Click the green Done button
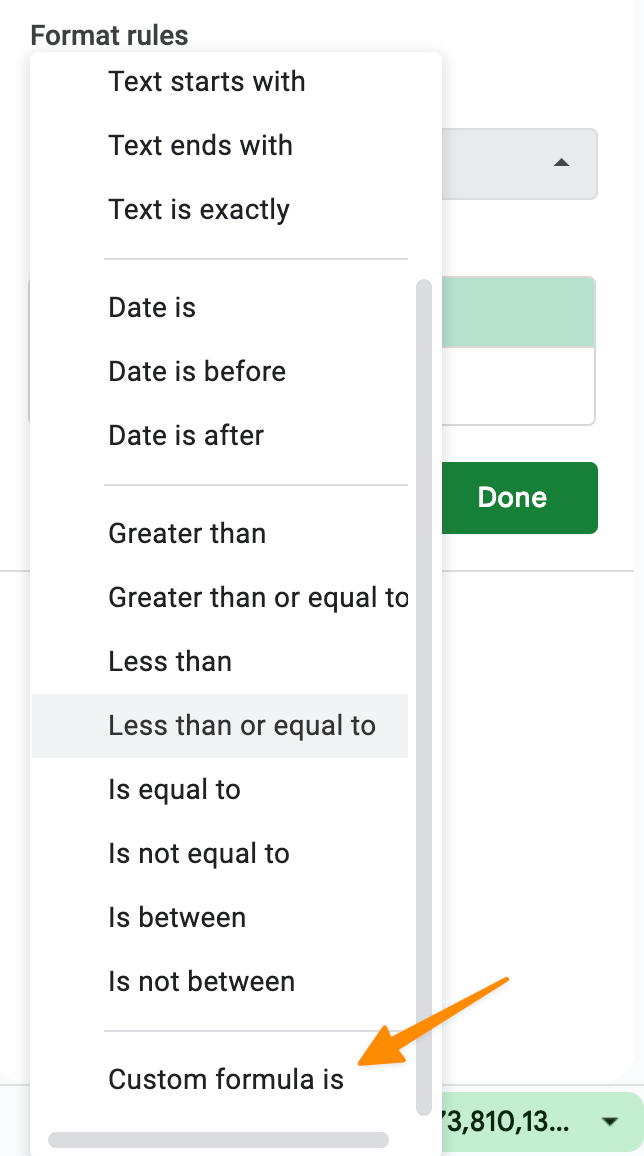Image resolution: width=644 pixels, height=1156 pixels. [x=512, y=497]
